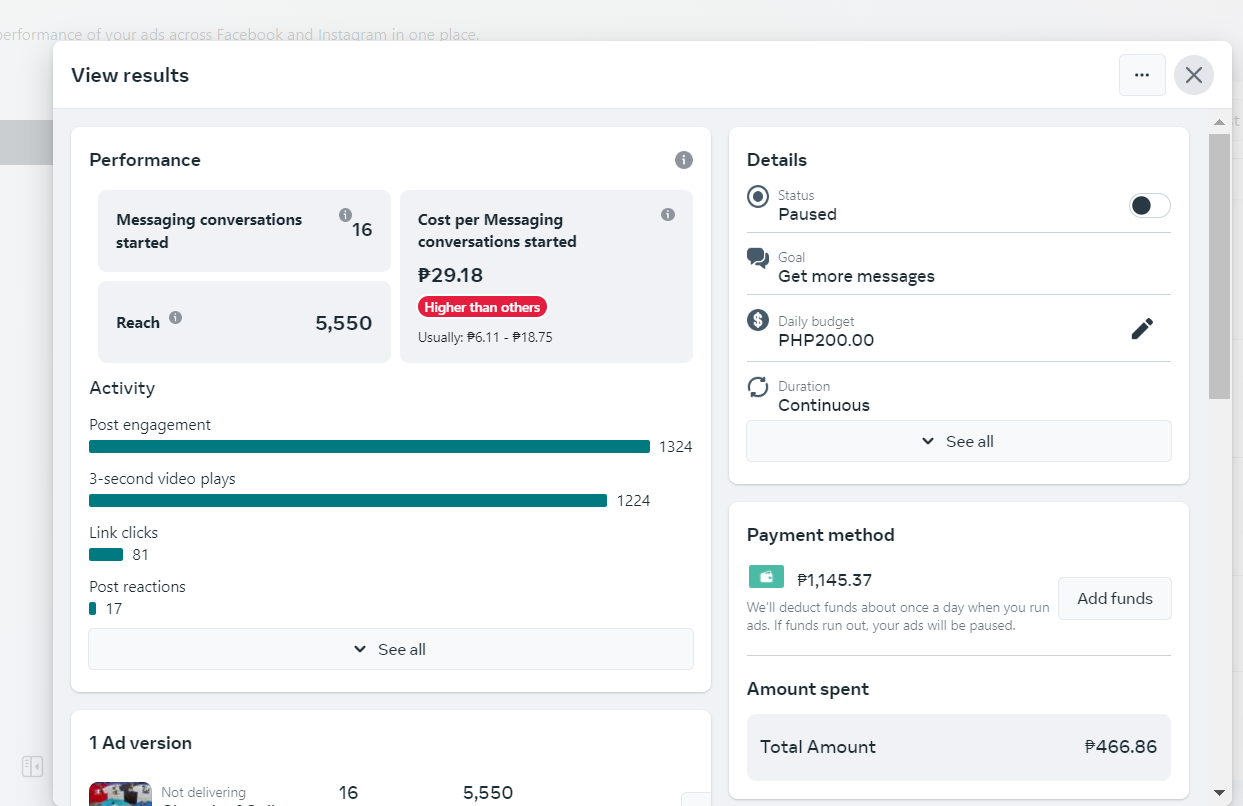Click info icon for Cost per Messaging conversations

click(668, 215)
